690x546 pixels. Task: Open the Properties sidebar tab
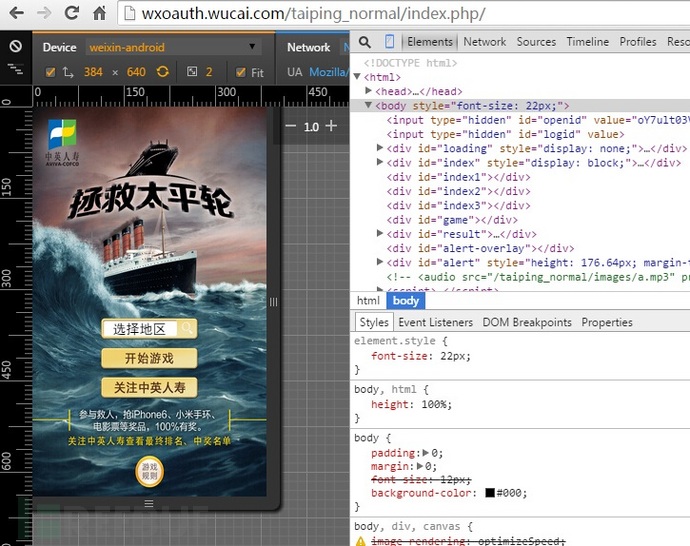[x=607, y=322]
